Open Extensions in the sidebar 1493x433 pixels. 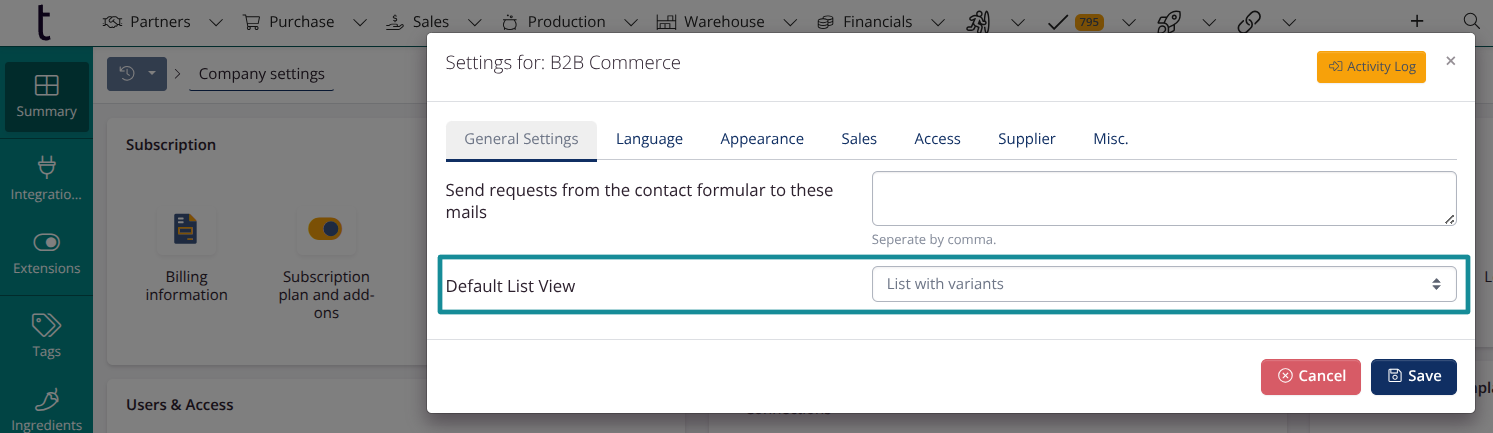click(x=46, y=253)
